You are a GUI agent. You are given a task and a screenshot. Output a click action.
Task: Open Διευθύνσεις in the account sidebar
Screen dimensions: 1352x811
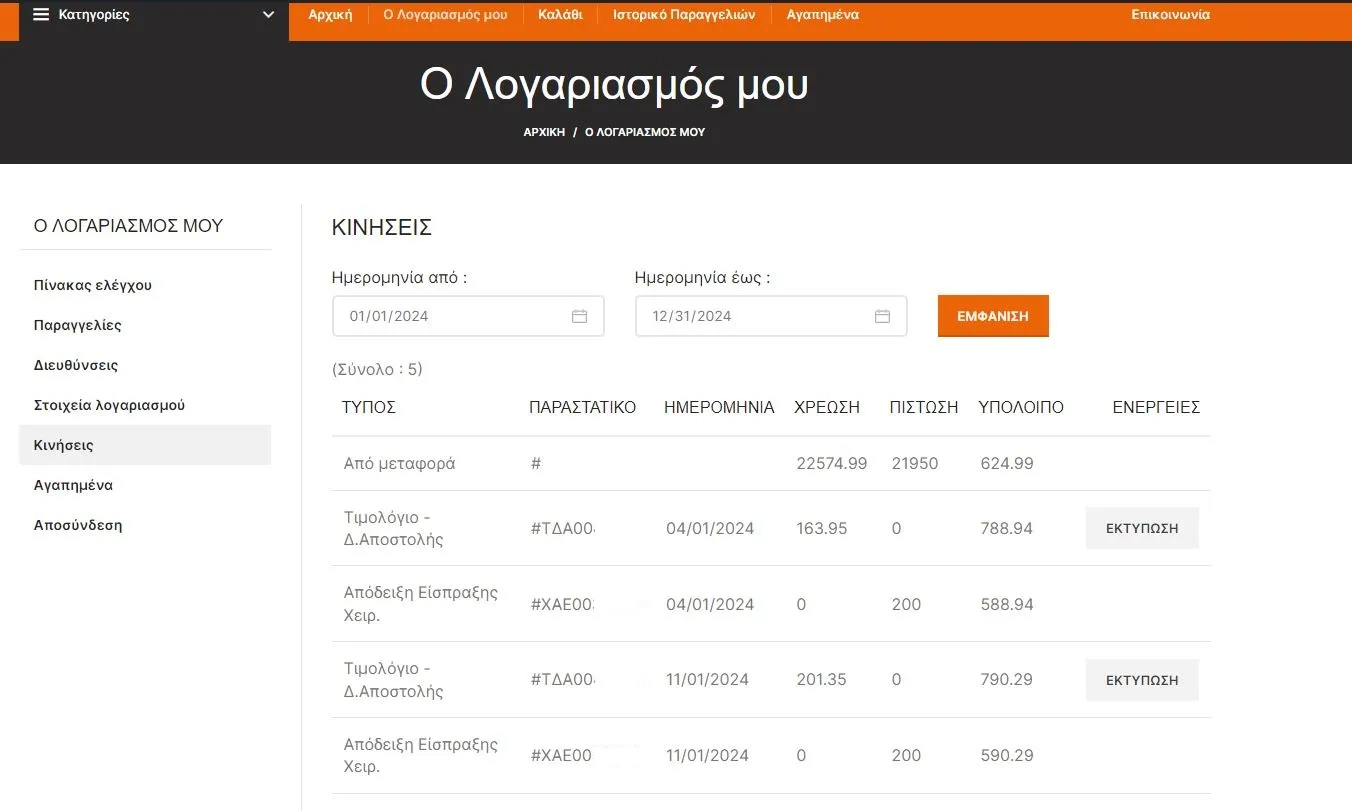tap(76, 365)
